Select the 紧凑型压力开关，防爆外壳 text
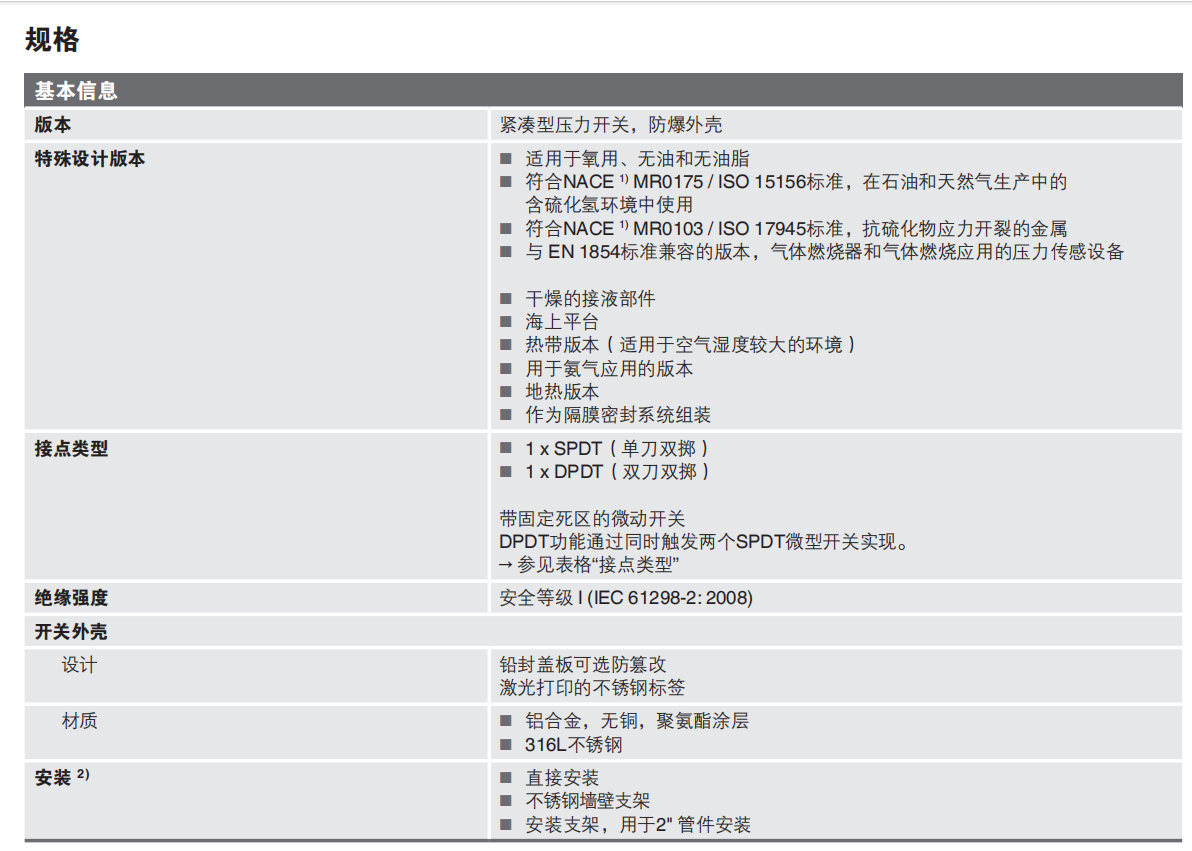 tap(610, 125)
